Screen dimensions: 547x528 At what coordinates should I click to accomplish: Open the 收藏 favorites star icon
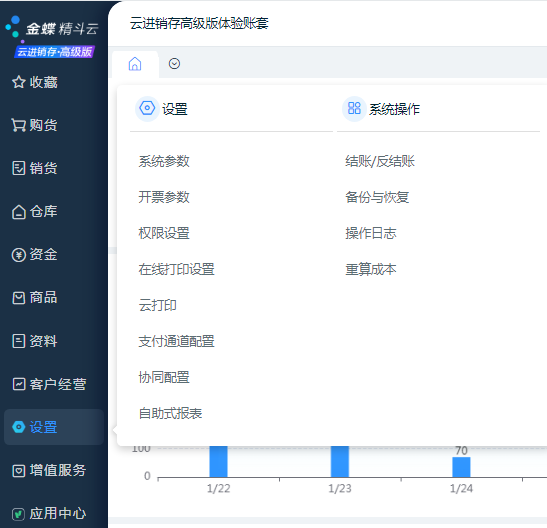coord(18,82)
